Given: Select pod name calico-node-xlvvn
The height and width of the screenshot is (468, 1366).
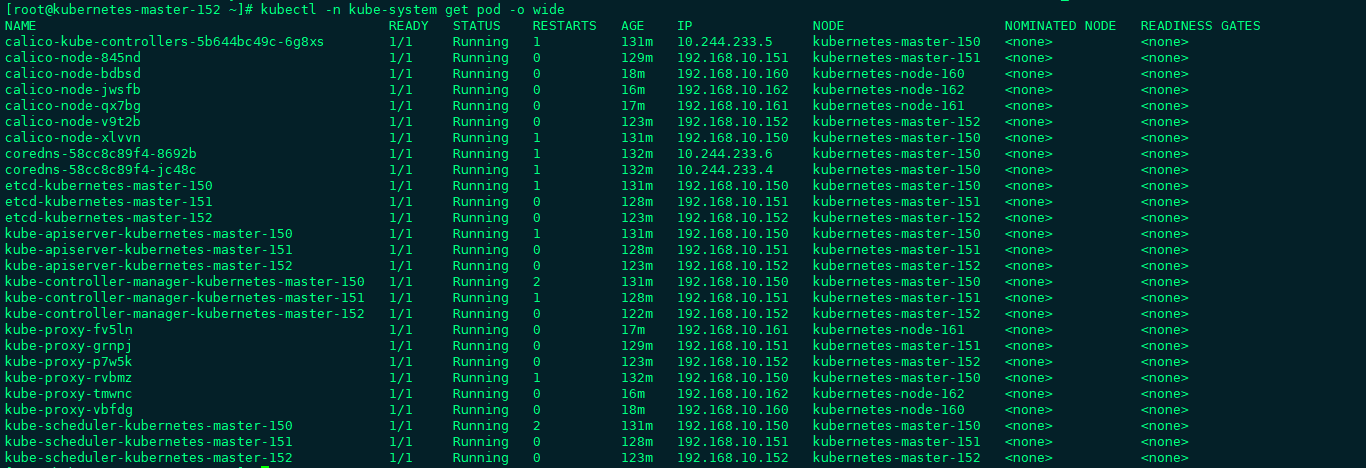Looking at the screenshot, I should click(73, 138).
